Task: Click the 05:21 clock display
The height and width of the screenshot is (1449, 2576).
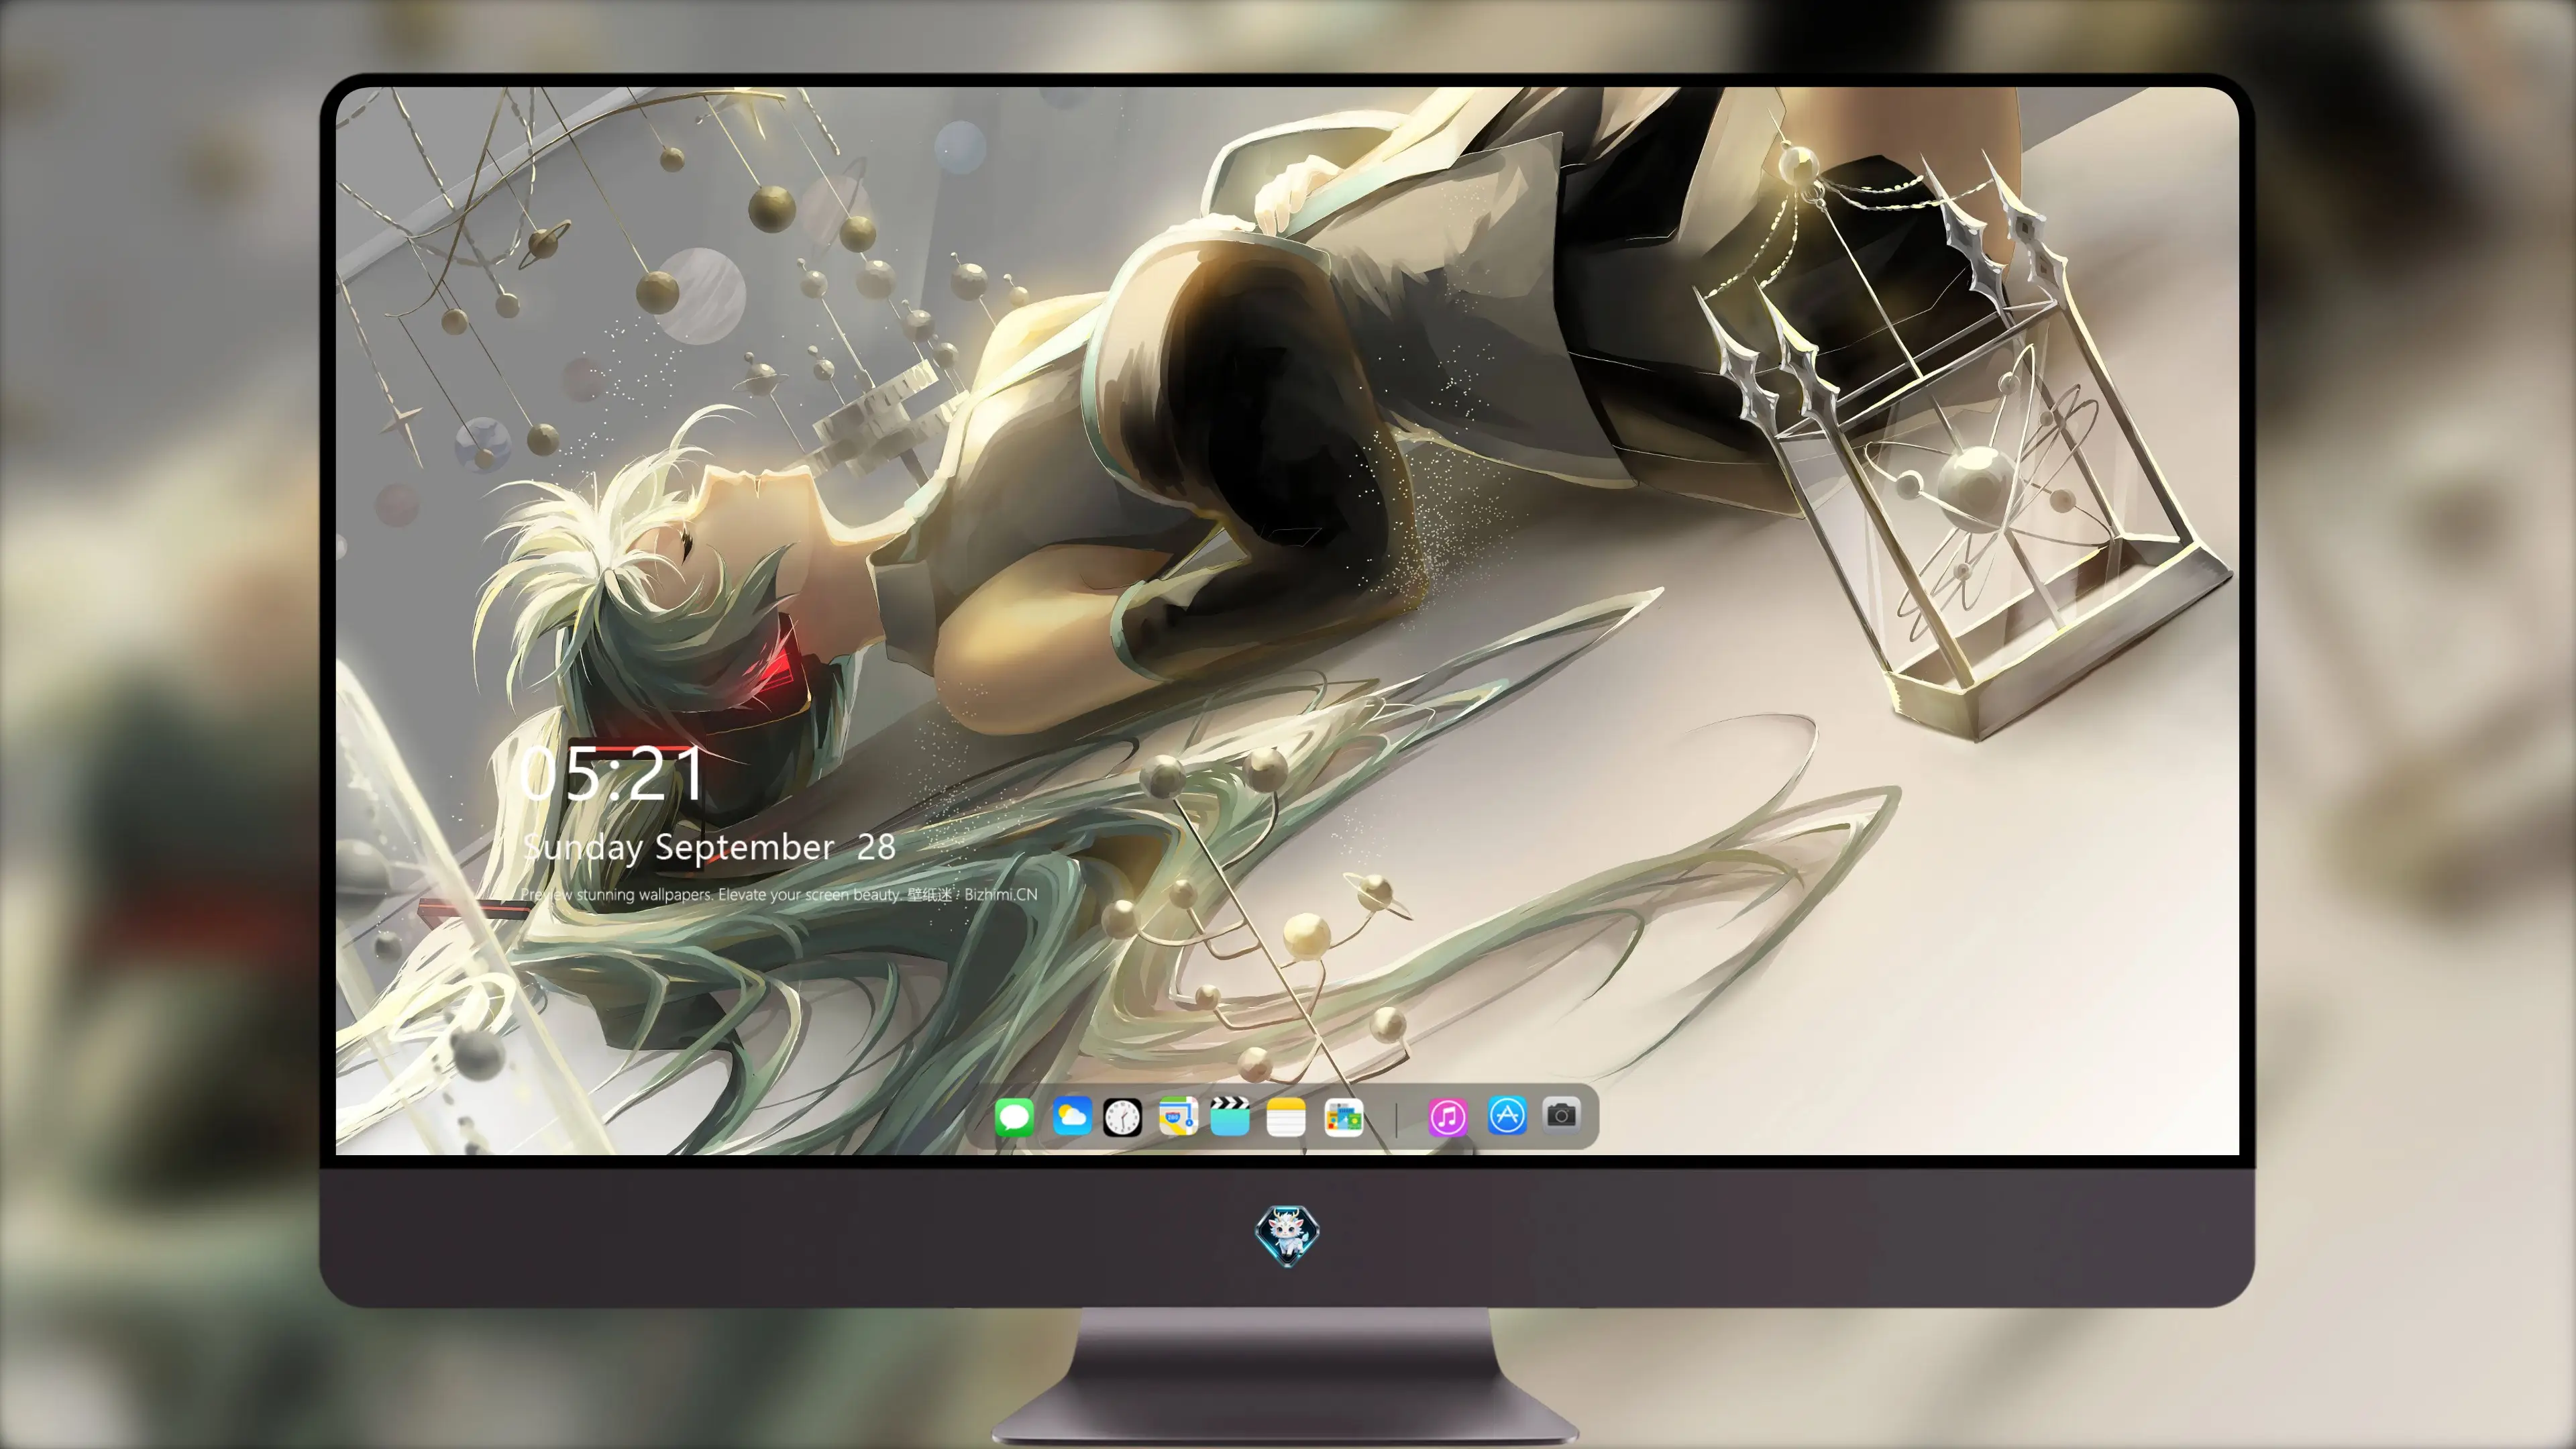Action: pos(612,774)
